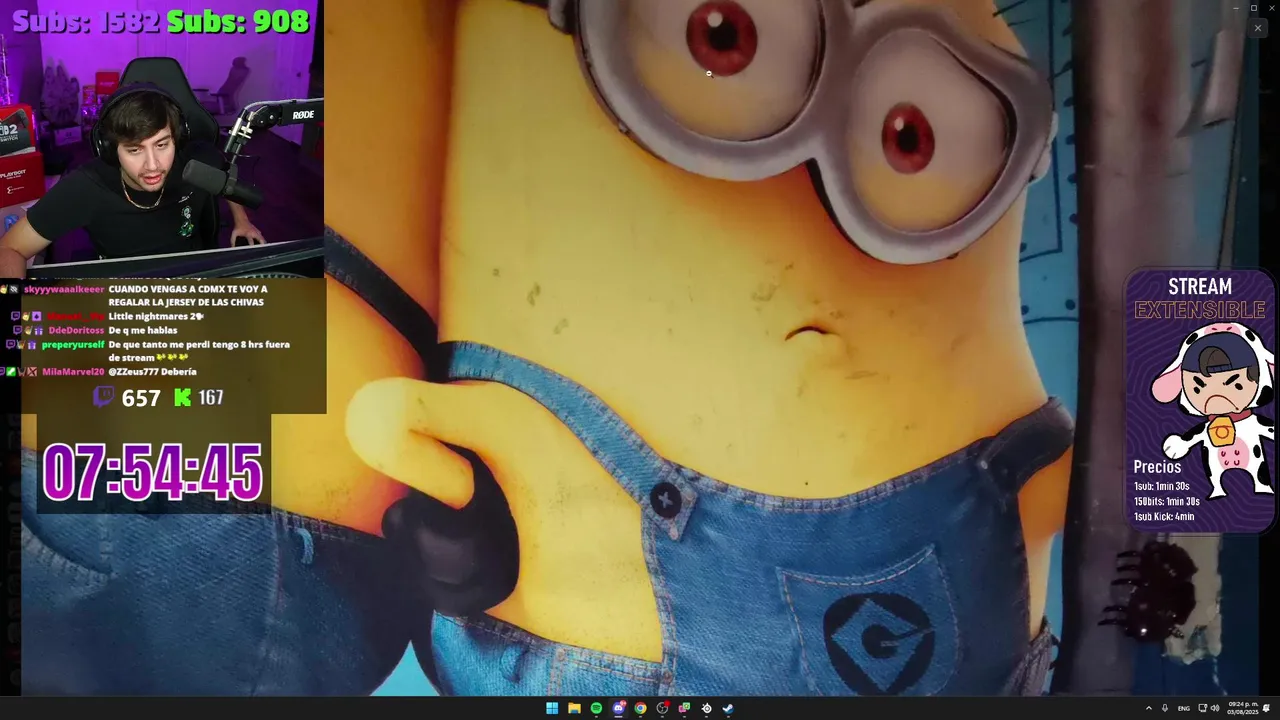Click the STREAM EXTENSIBLE title
This screenshot has width=1280, height=720.
(x=1200, y=298)
